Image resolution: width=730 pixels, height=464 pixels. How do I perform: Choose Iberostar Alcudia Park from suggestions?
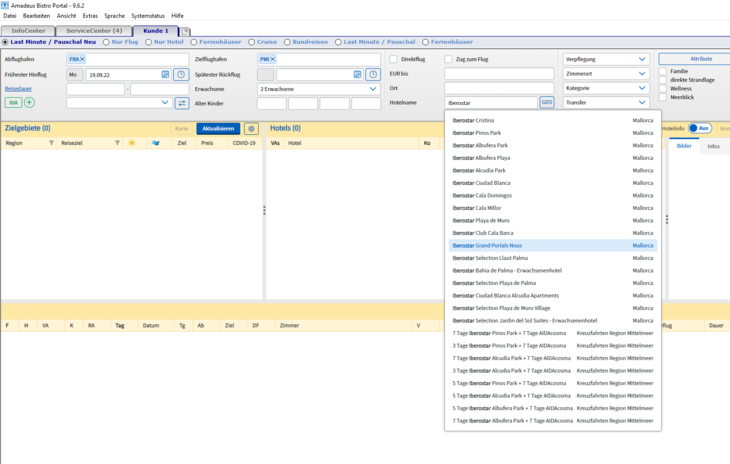click(x=553, y=170)
